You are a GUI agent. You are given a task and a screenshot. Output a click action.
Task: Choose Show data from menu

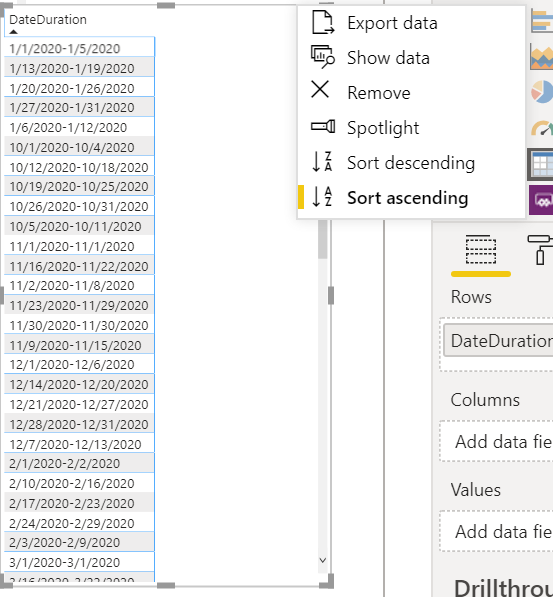[x=411, y=58]
